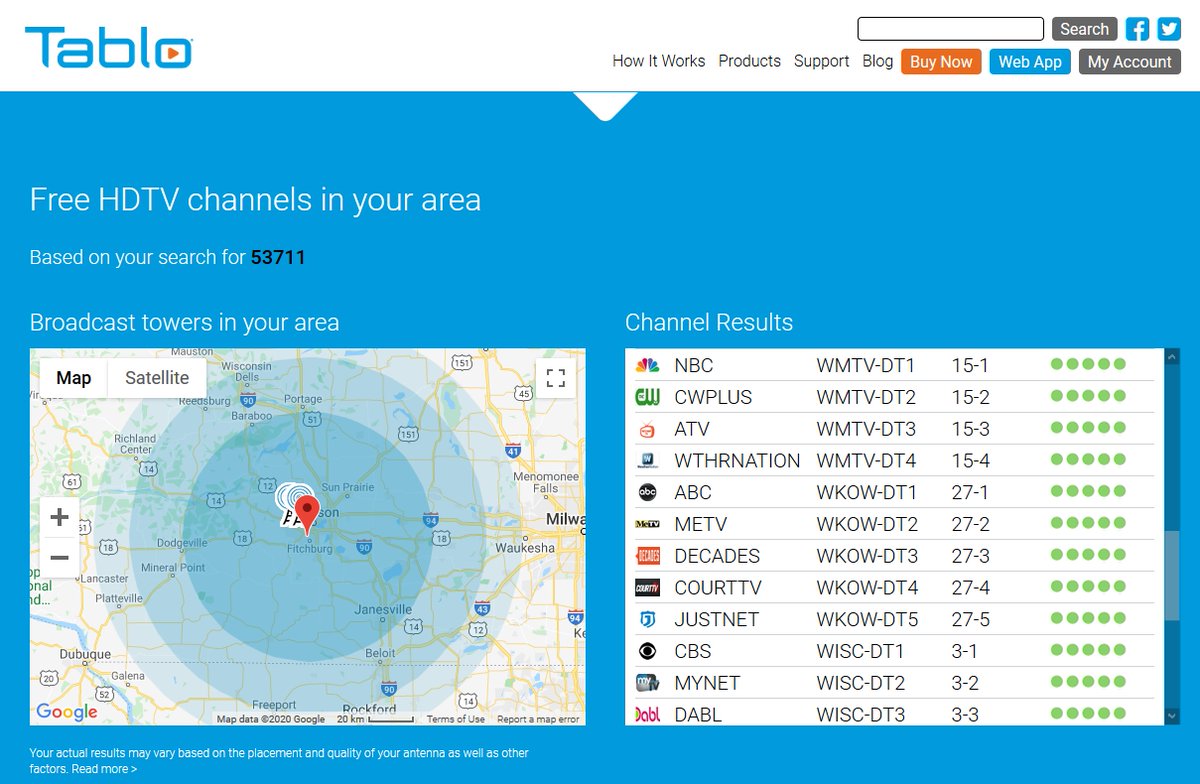Switch the map to Satellite view
1200x784 pixels.
click(x=157, y=378)
